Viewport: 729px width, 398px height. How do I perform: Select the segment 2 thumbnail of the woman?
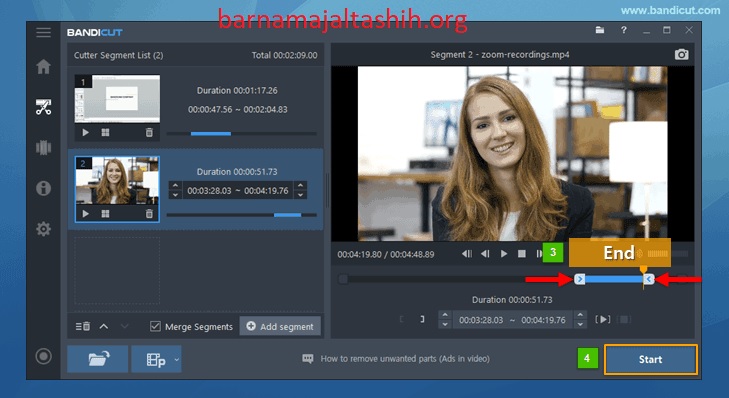[117, 180]
